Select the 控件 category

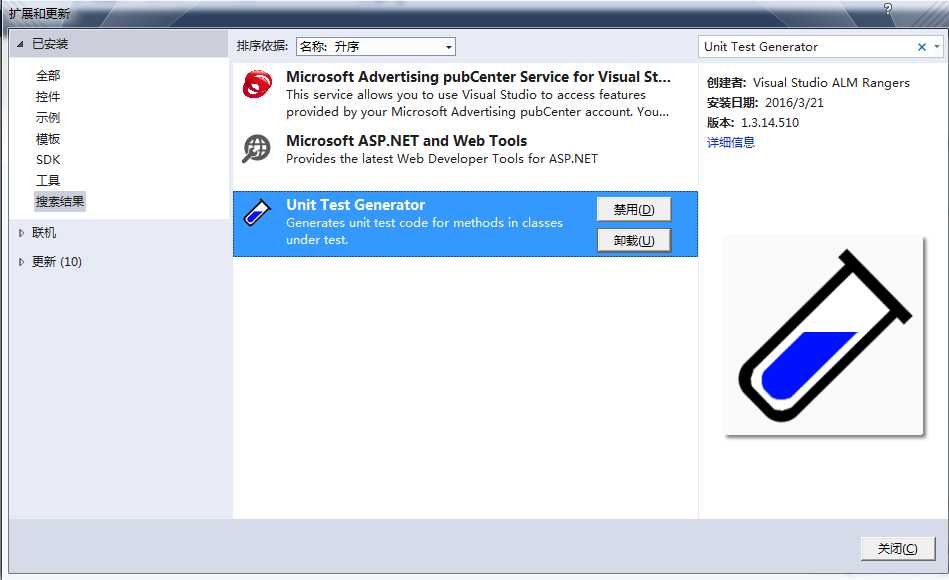pyautogui.click(x=48, y=97)
